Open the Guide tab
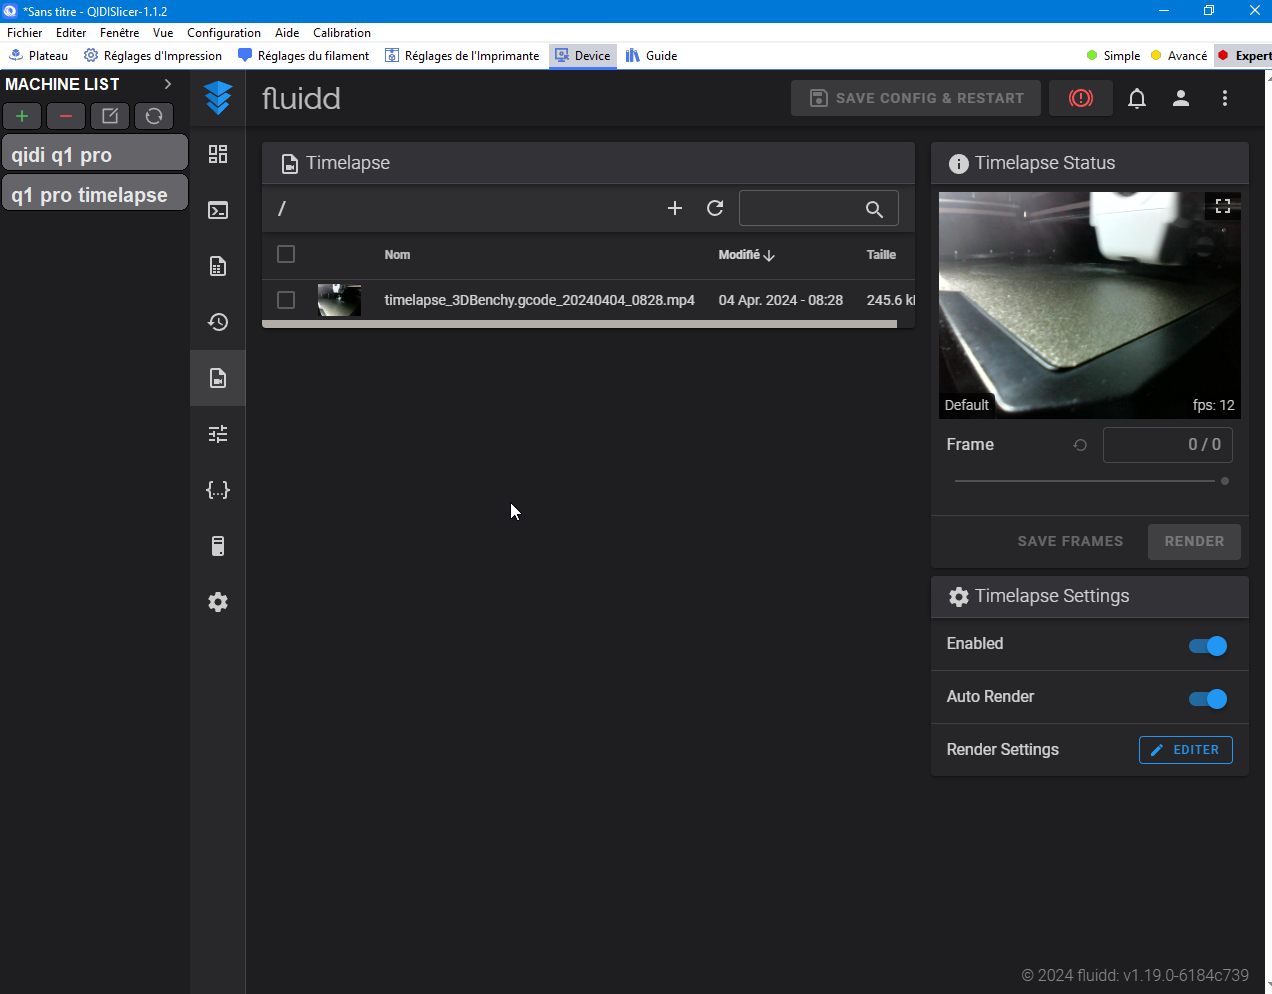Viewport: 1272px width, 994px height. [652, 56]
